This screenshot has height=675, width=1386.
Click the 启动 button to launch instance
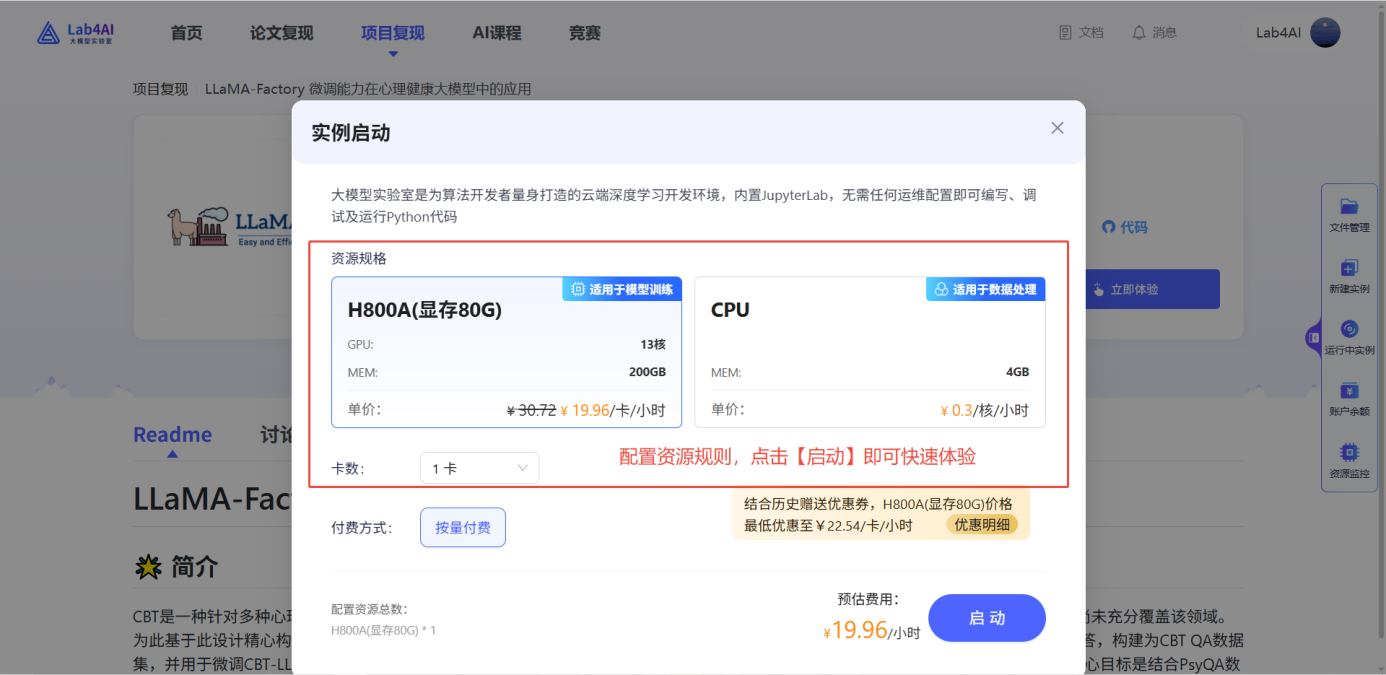coord(986,618)
